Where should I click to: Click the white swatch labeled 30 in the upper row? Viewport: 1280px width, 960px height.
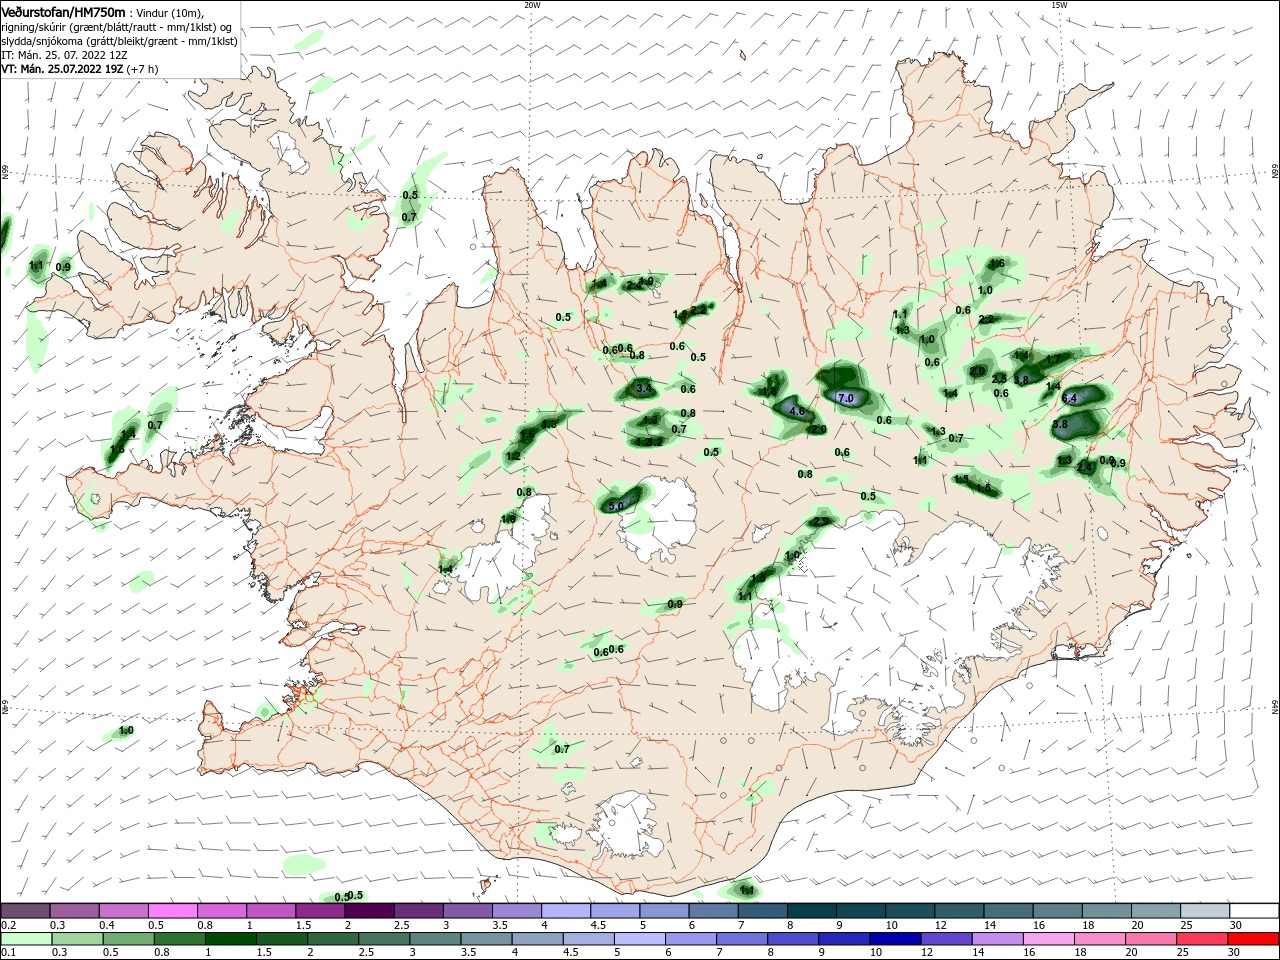[x=1255, y=911]
